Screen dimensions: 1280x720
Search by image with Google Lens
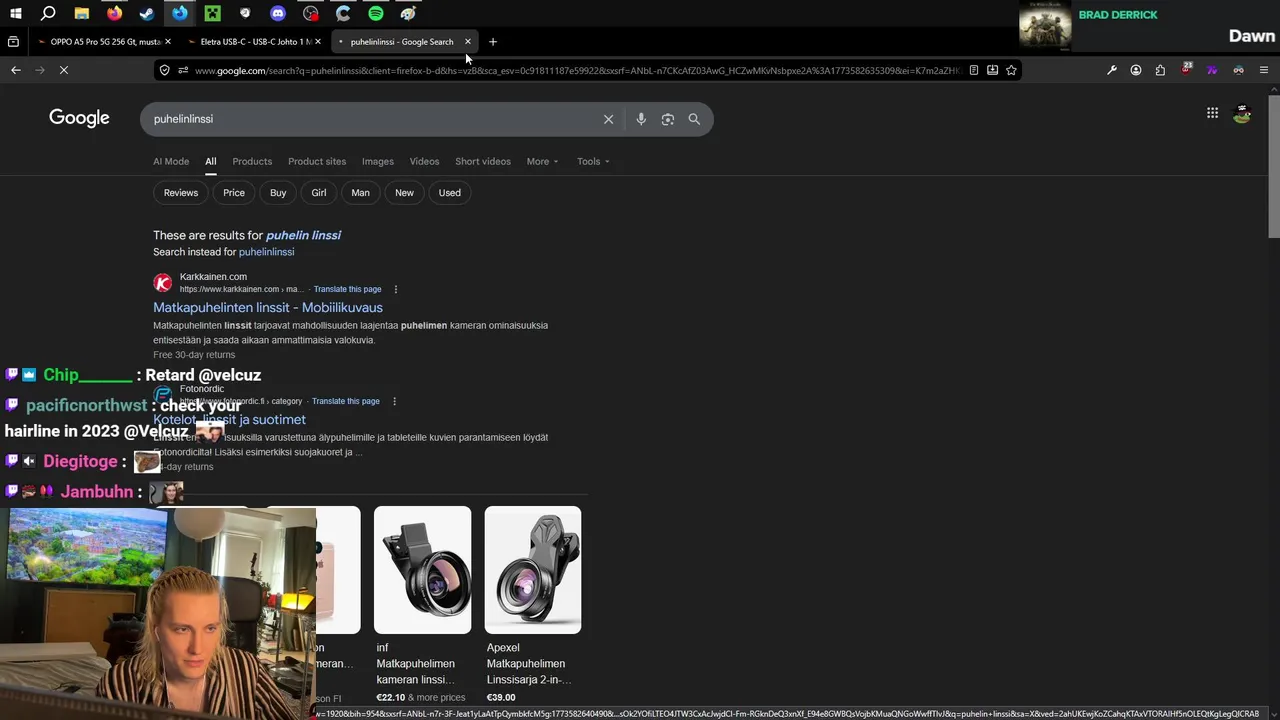pyautogui.click(x=667, y=119)
